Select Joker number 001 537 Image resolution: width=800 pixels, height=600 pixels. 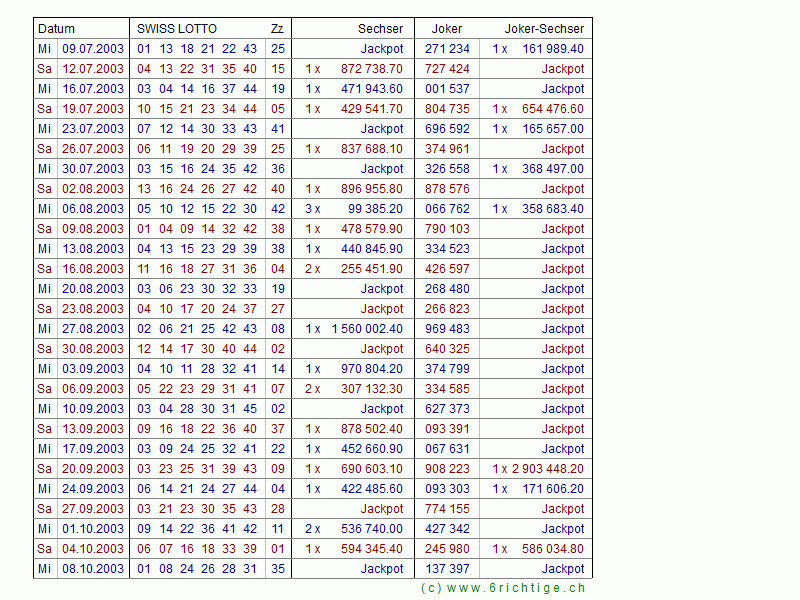coord(447,89)
